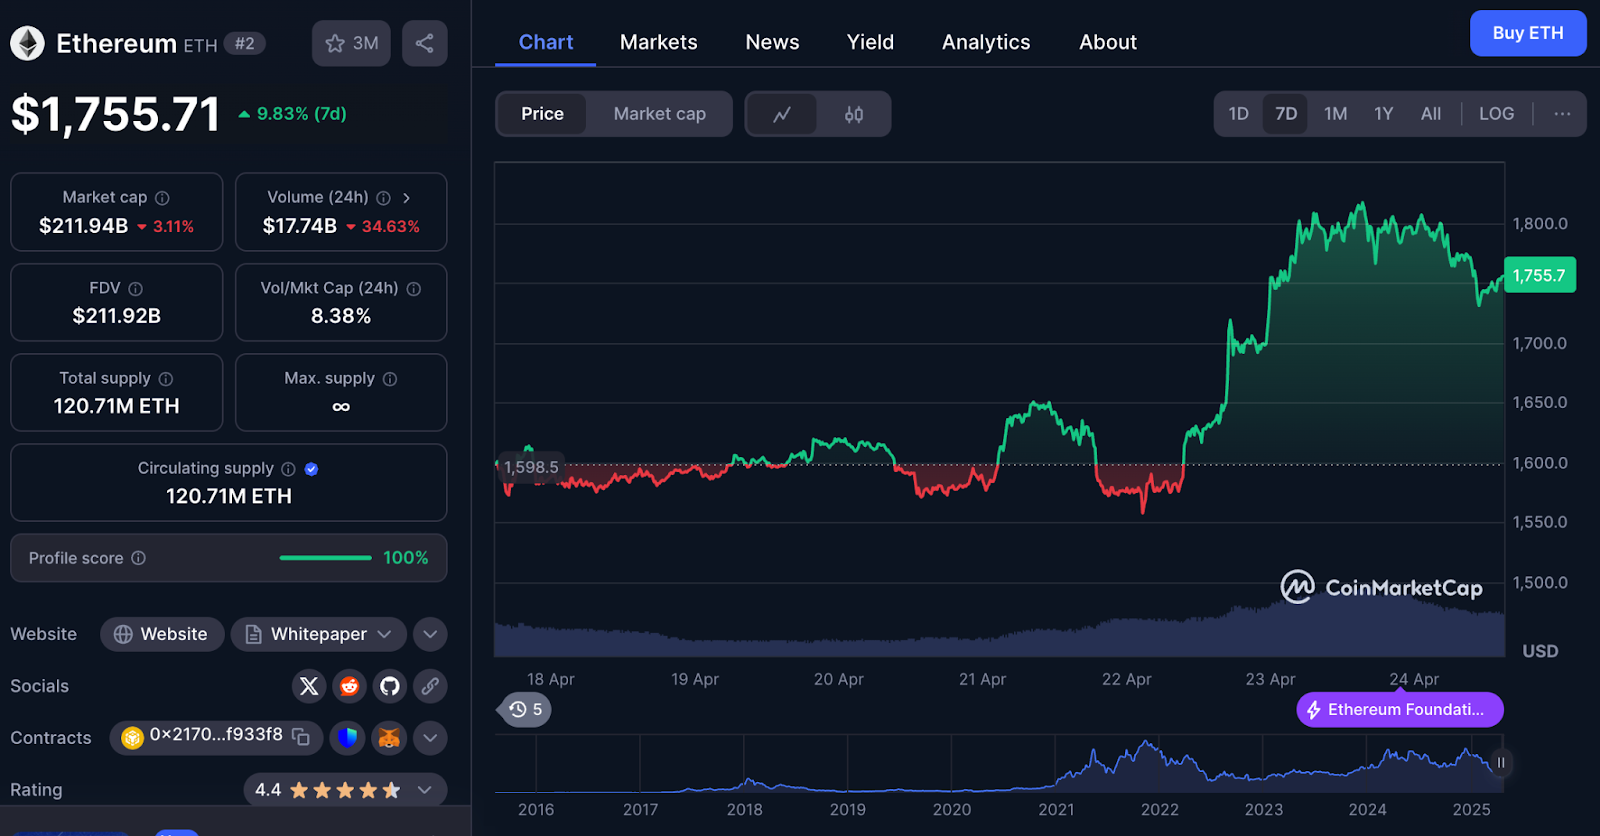The image size is (1600, 836).
Task: Click the blue shield wallet icon
Action: (348, 738)
